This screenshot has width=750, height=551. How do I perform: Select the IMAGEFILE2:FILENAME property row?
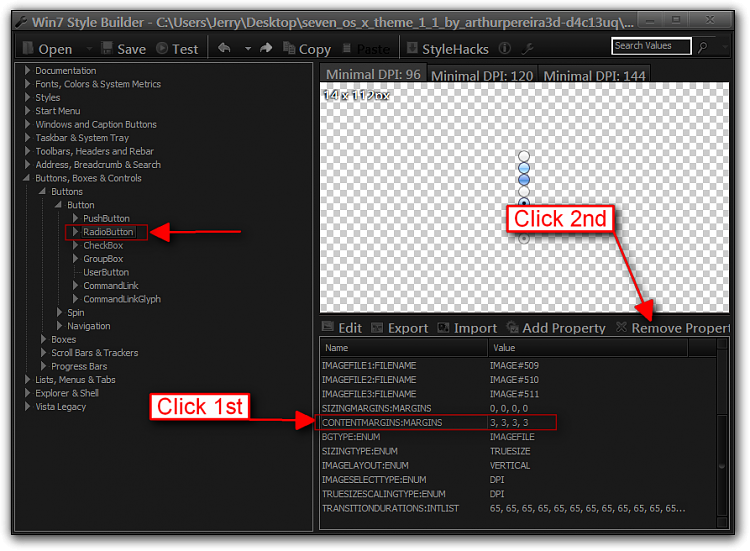518,380
